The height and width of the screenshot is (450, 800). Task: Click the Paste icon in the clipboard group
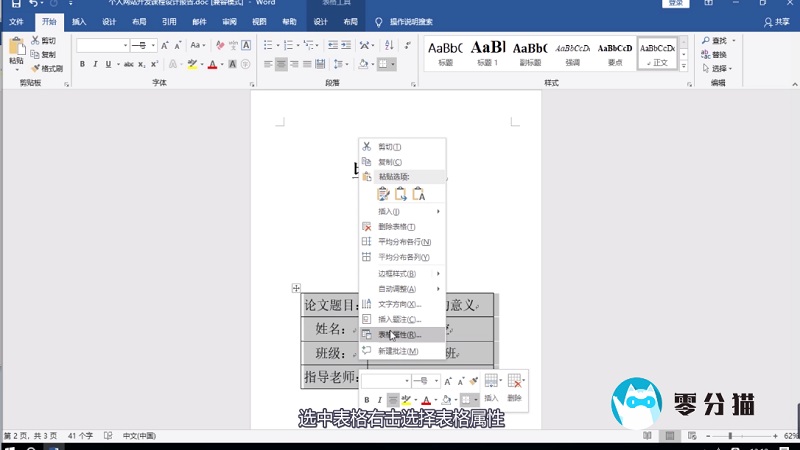16,49
